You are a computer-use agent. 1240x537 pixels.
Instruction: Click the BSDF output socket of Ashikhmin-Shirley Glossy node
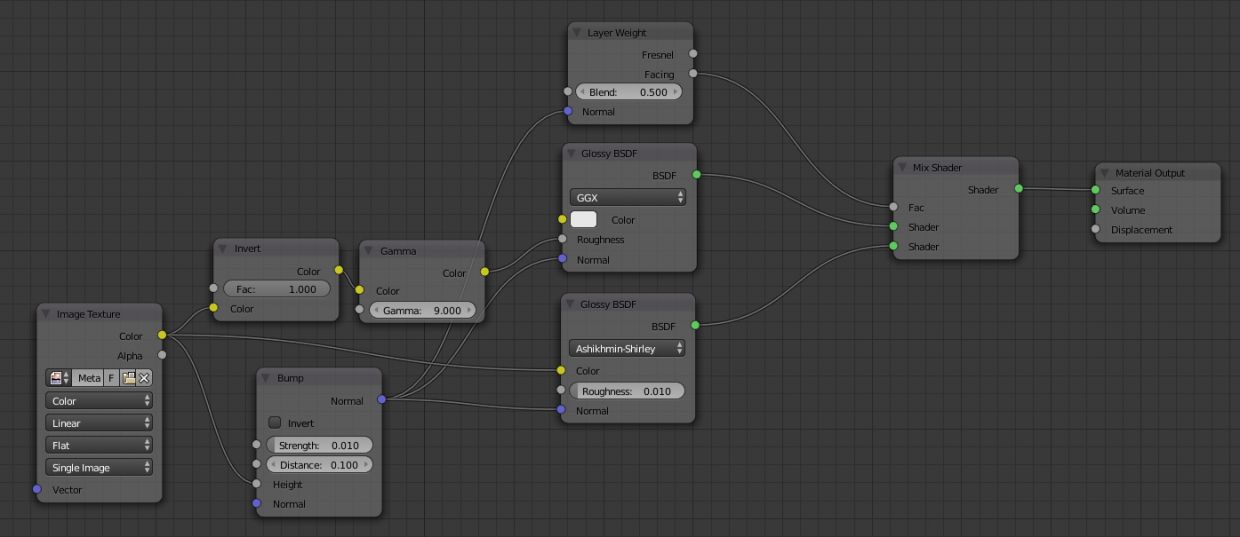(696, 325)
